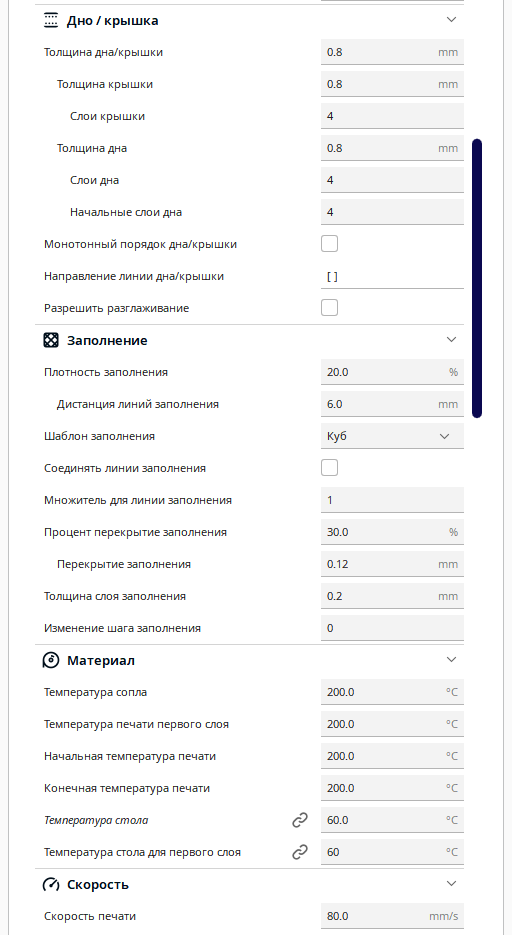Image resolution: width=512 pixels, height=935 pixels.
Task: Click the Температура сопла value field
Action: pyautogui.click(x=392, y=692)
